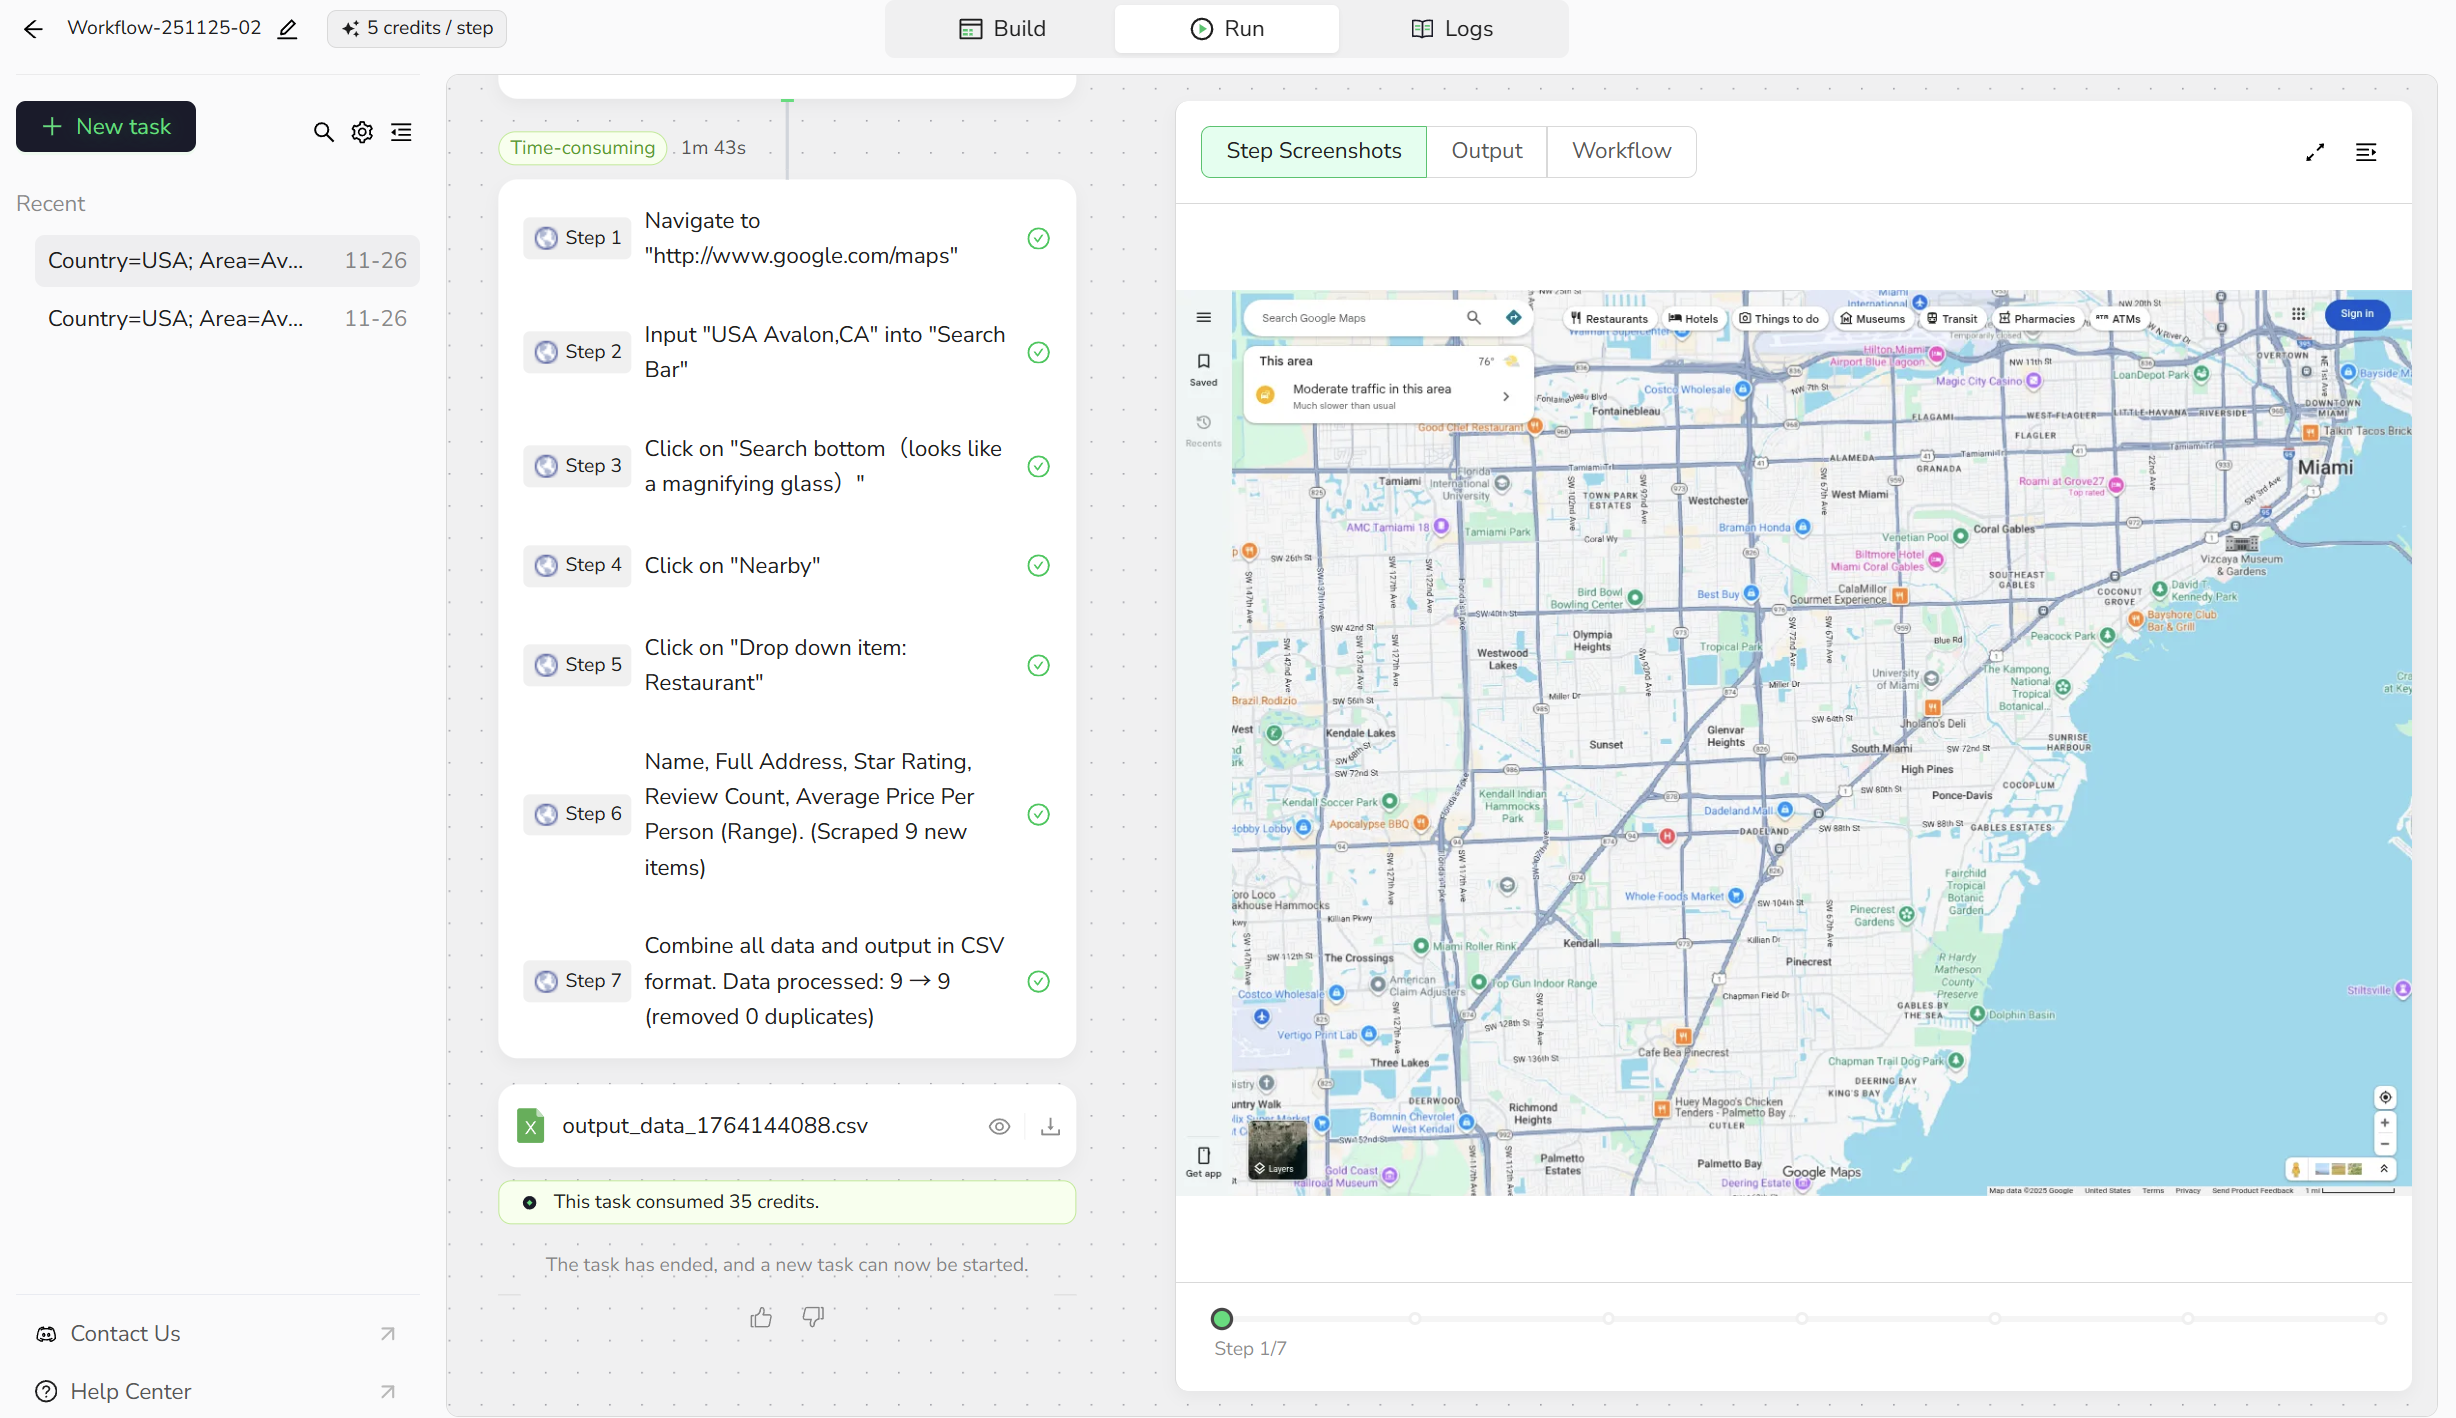Jump to the last step on the slider
Image resolution: width=2456 pixels, height=1418 pixels.
click(2381, 1319)
